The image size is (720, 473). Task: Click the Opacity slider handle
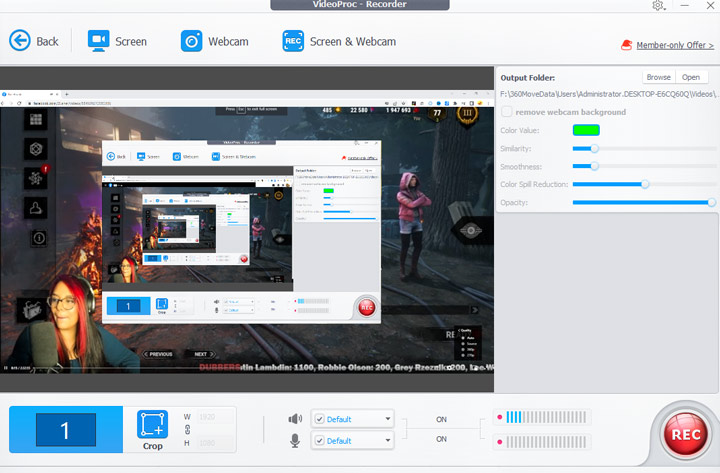[711, 202]
